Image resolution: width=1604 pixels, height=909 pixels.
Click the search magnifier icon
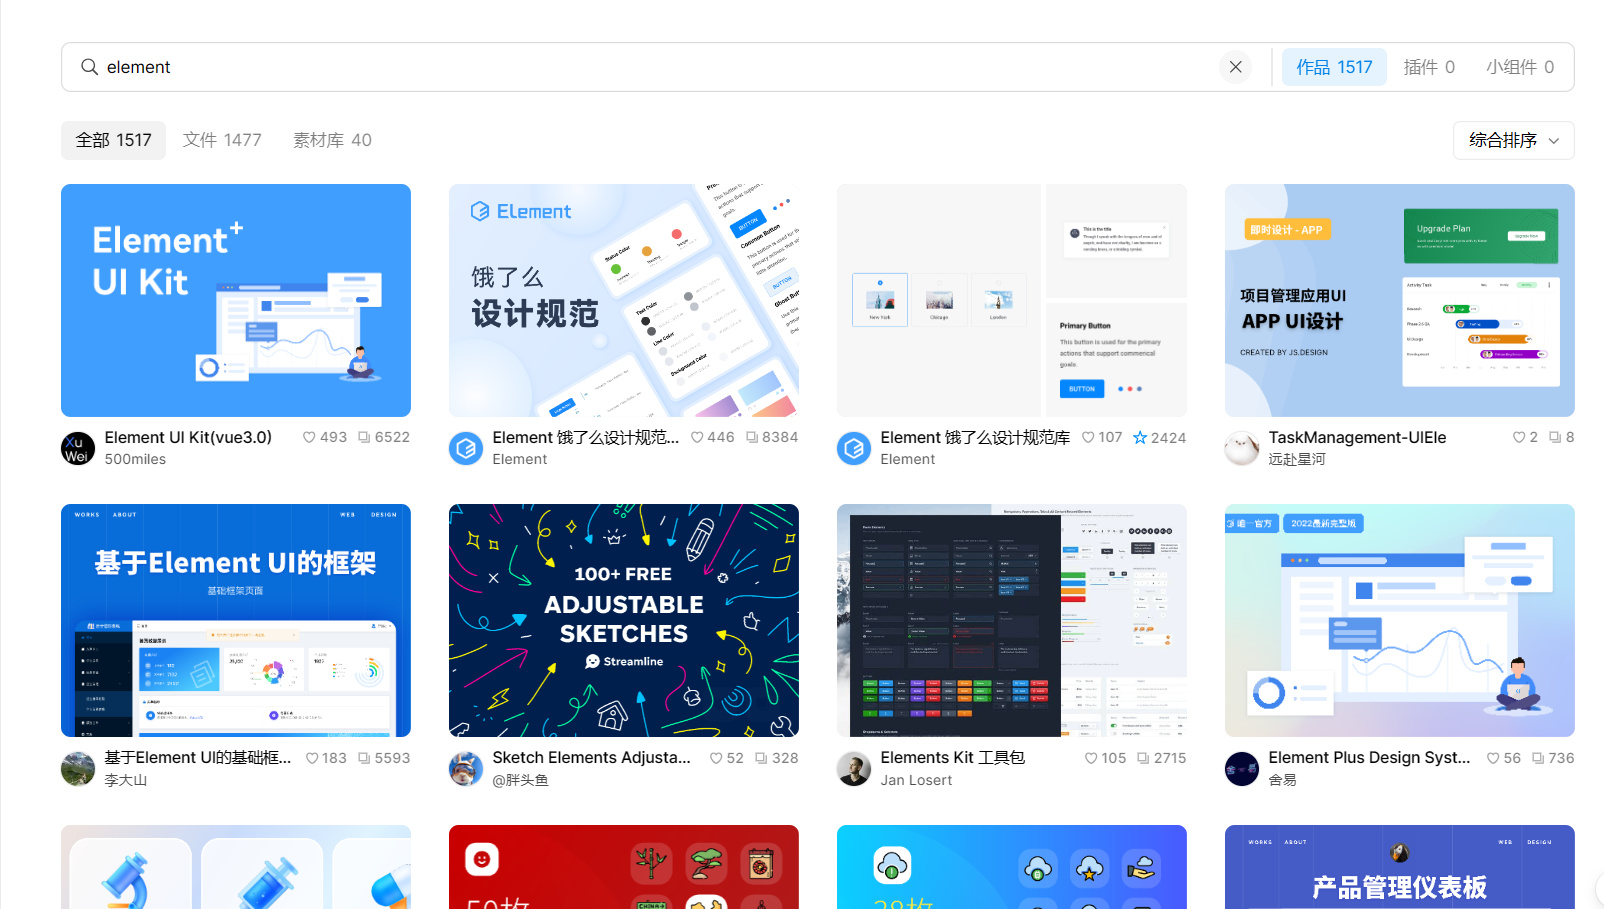[x=89, y=67]
